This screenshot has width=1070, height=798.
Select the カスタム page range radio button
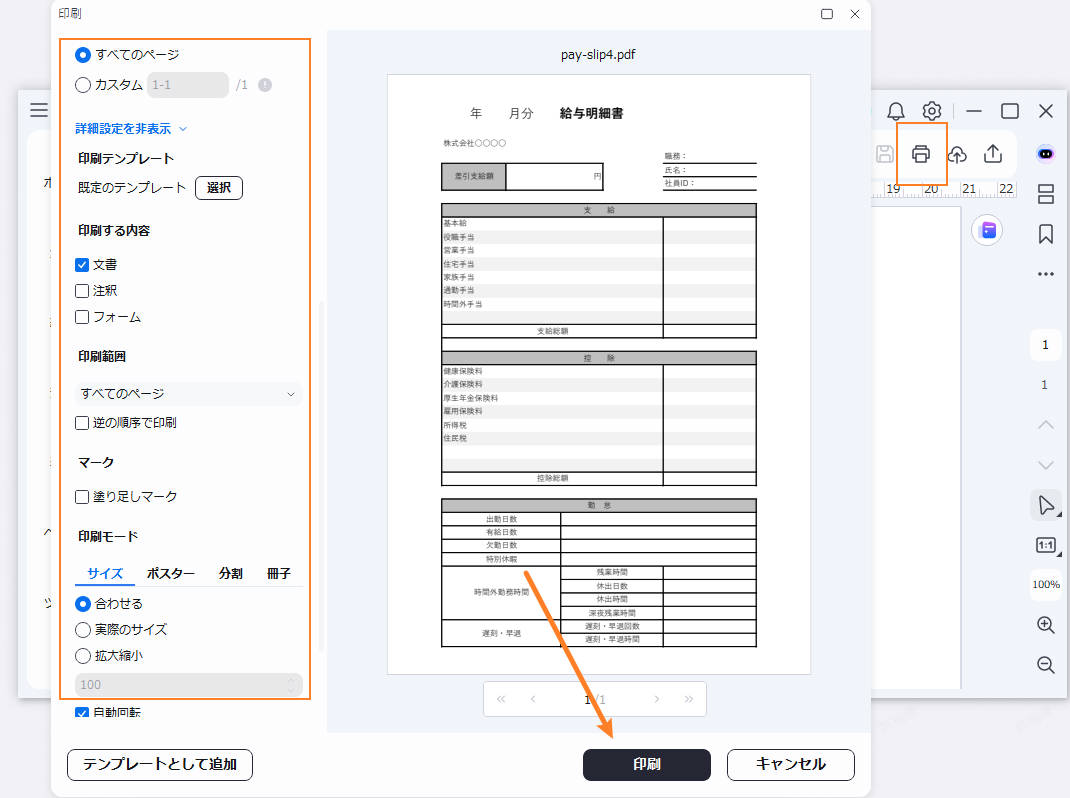83,84
